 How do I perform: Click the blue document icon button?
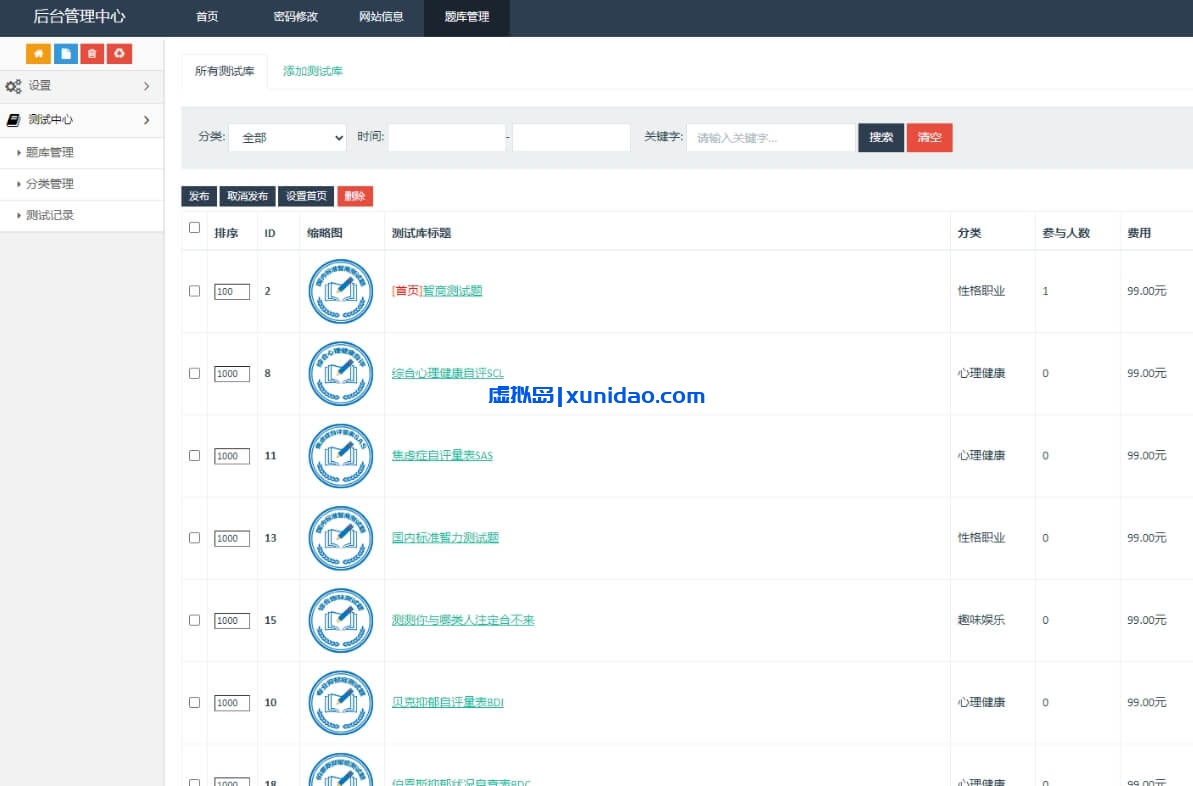(x=65, y=54)
